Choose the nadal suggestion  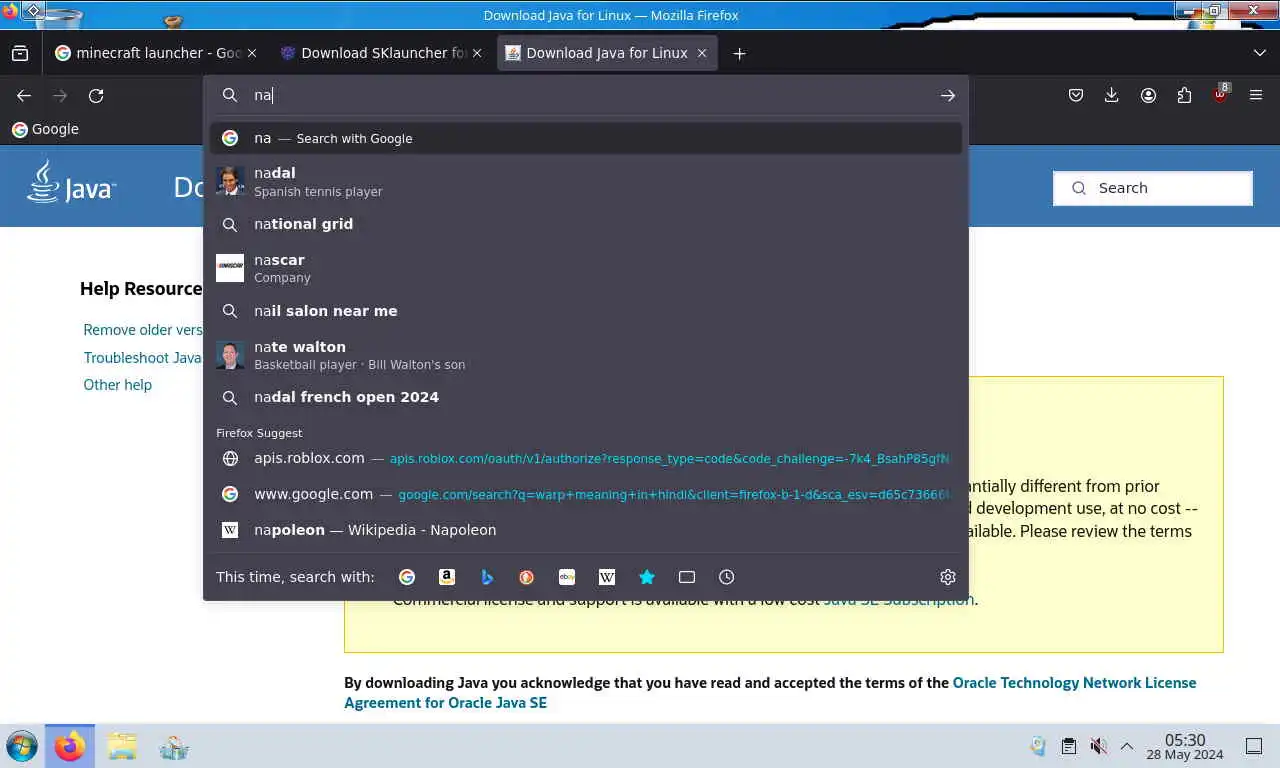(x=586, y=181)
